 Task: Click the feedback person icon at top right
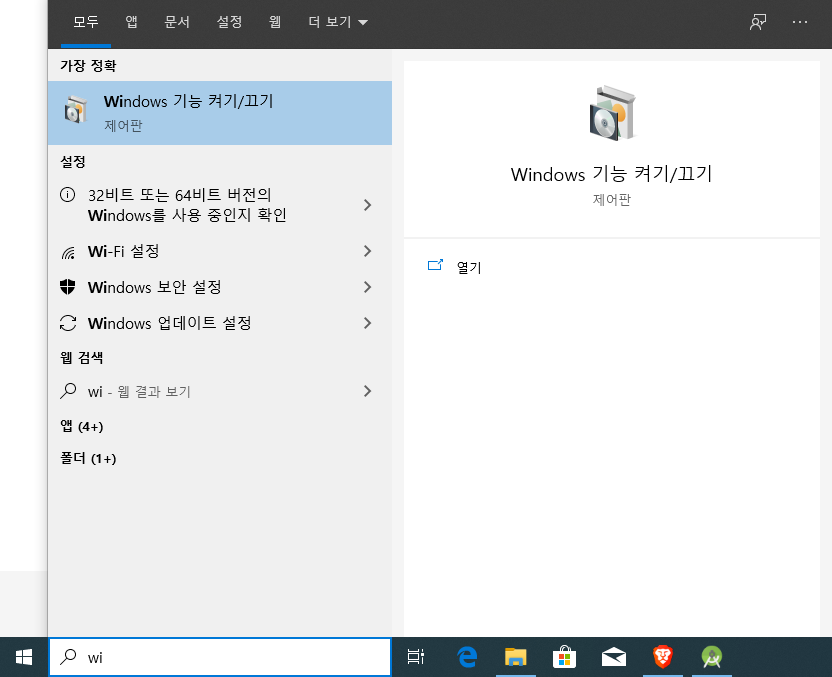pyautogui.click(x=758, y=22)
